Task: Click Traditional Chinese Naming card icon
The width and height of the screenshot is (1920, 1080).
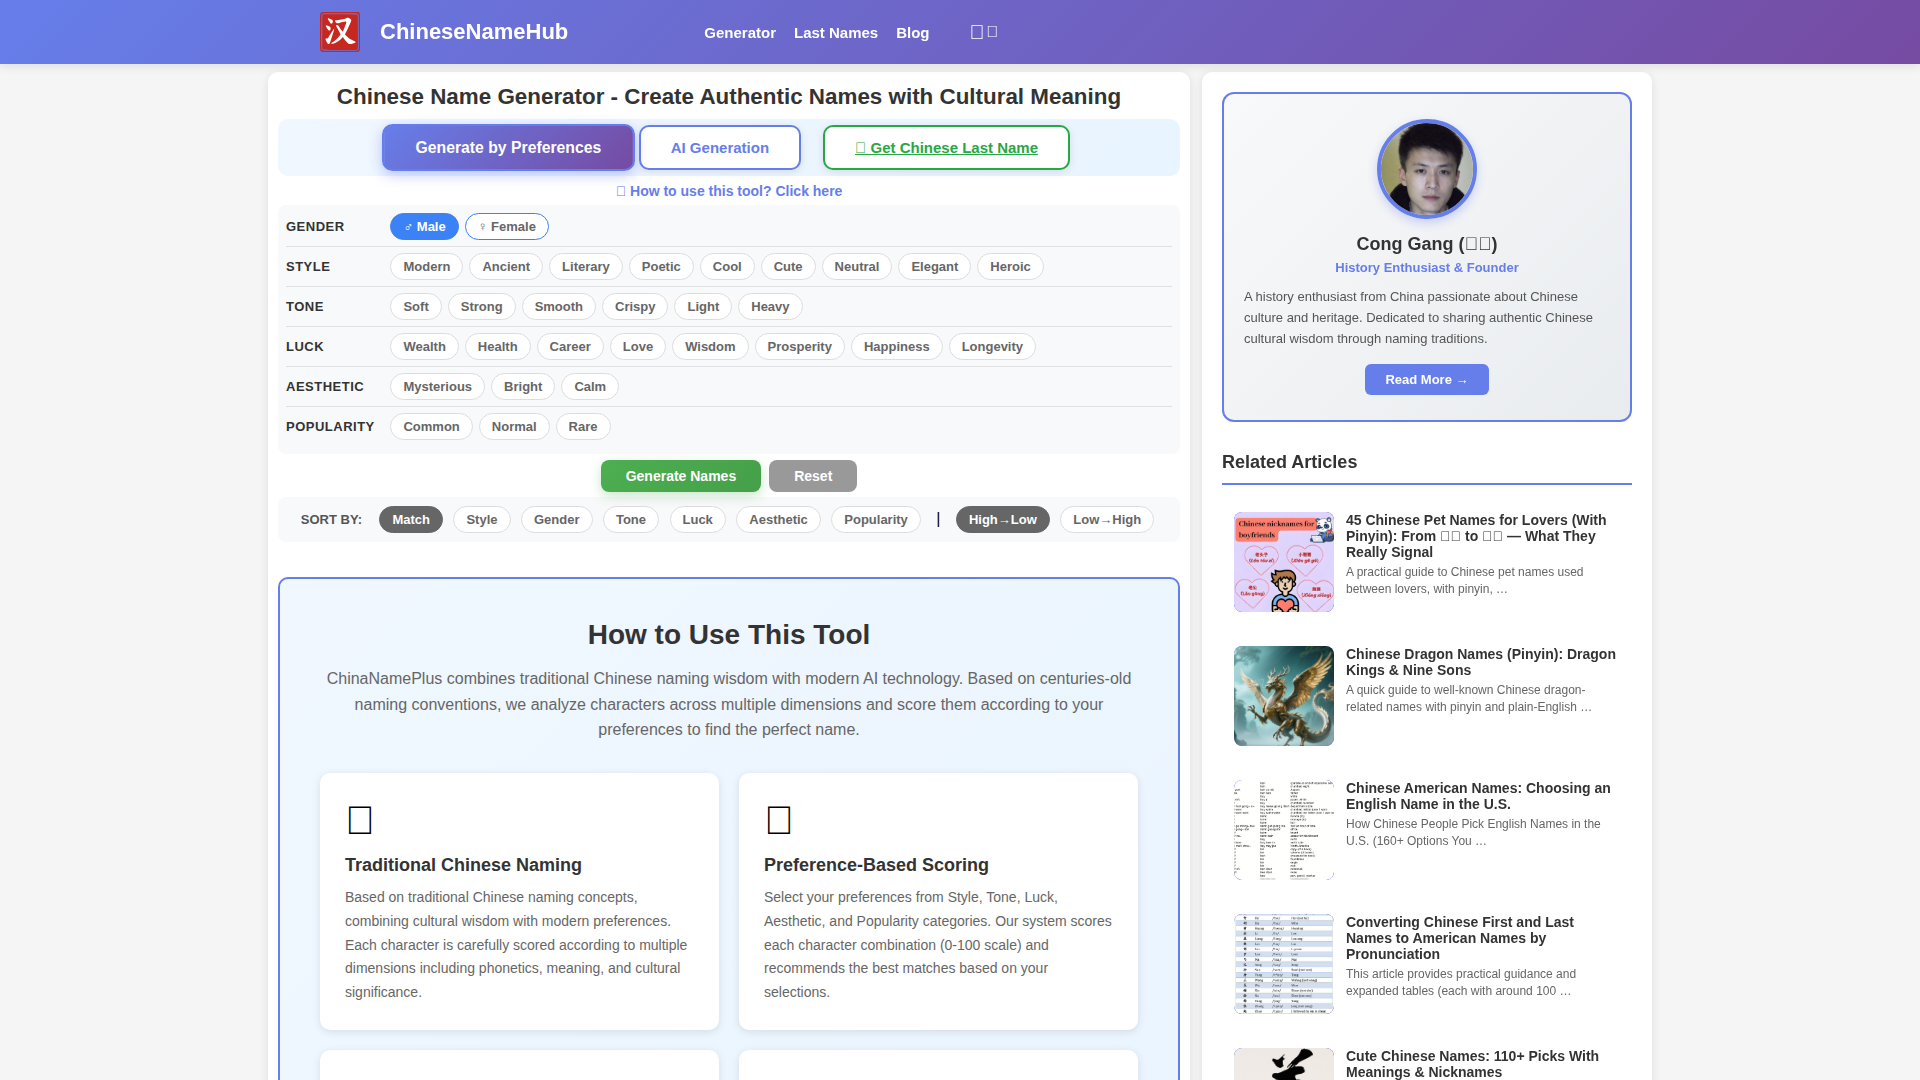Action: tap(360, 820)
